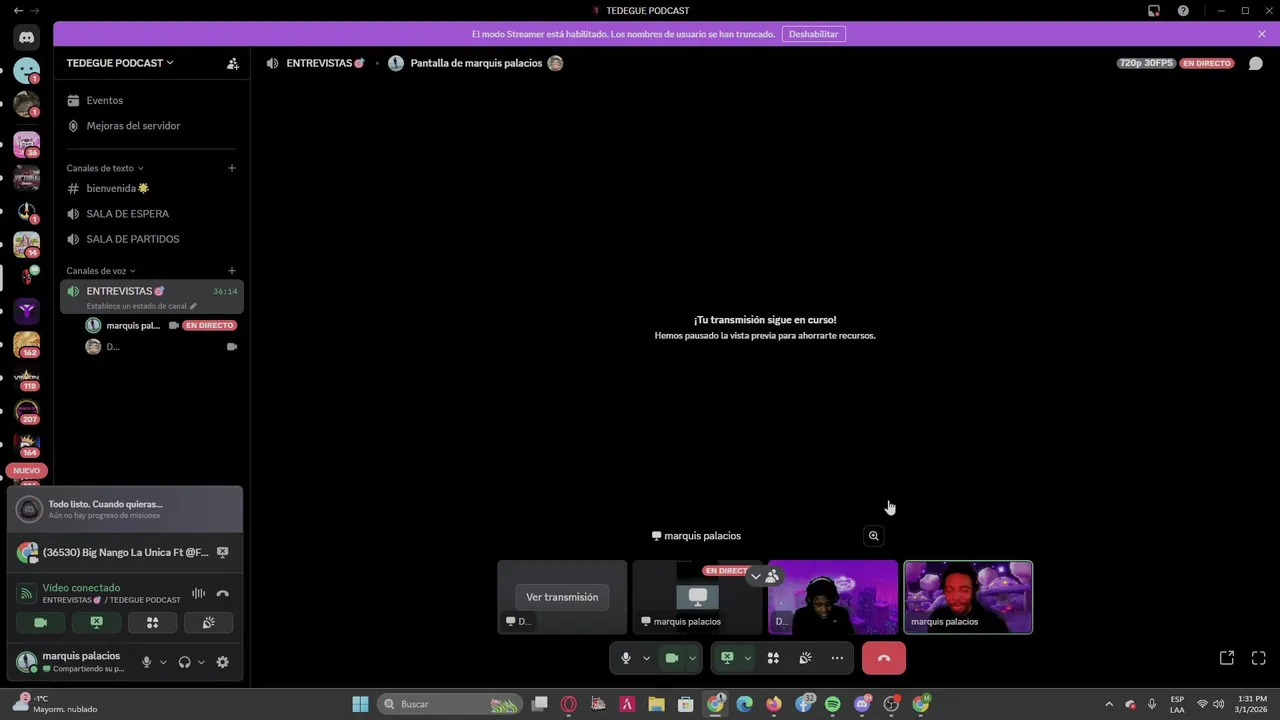The width and height of the screenshot is (1280, 720).
Task: Add a channel to Canales de voz
Action: (232, 271)
